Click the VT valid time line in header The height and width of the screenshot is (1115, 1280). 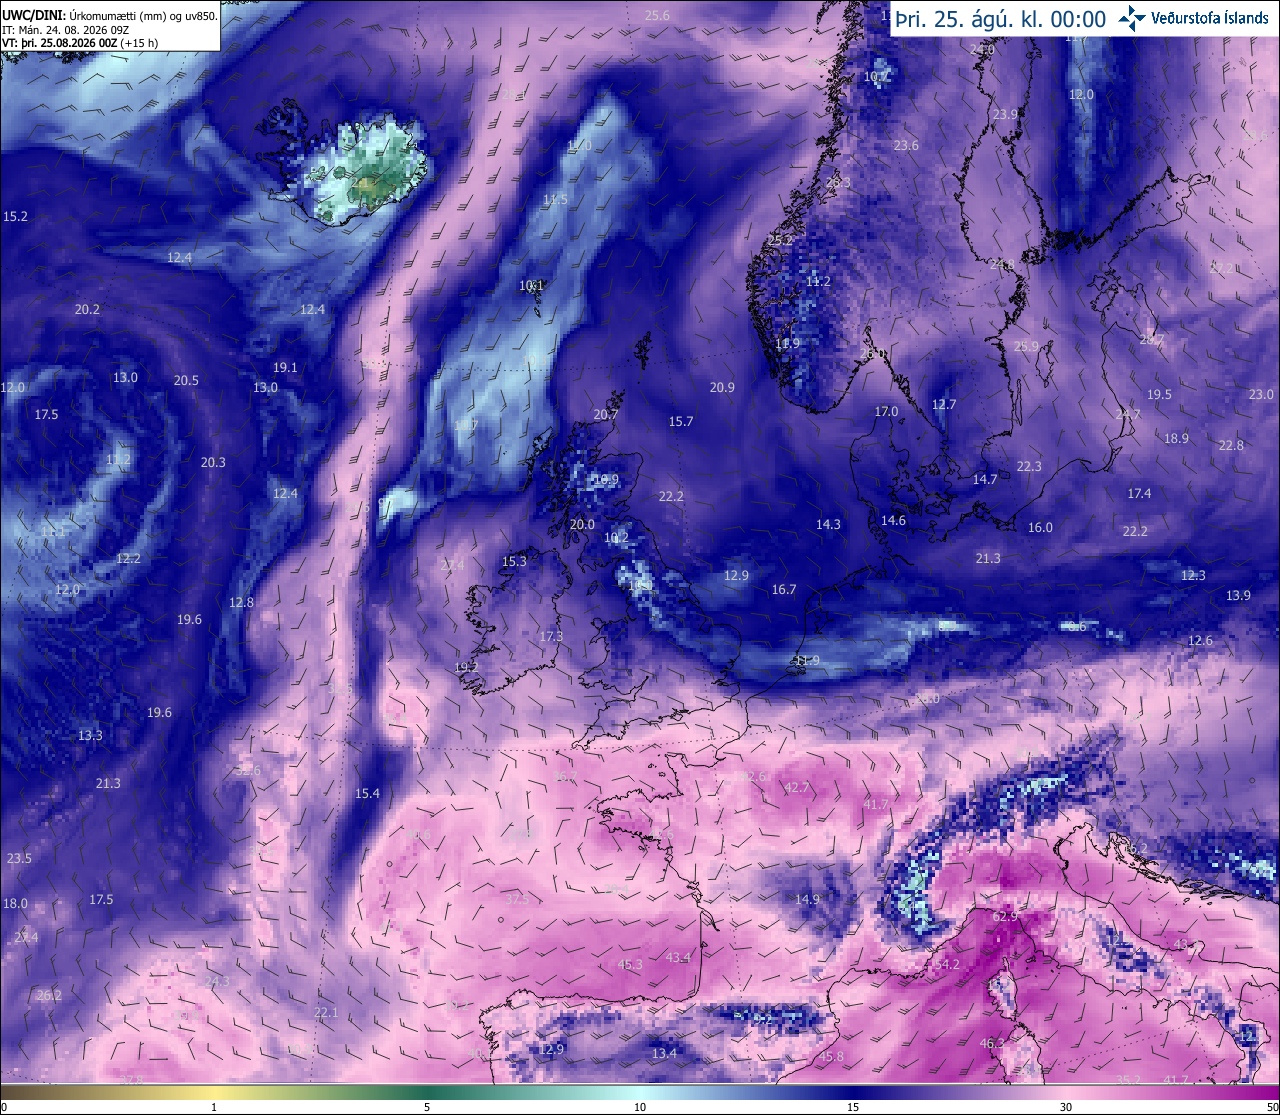tap(80, 43)
